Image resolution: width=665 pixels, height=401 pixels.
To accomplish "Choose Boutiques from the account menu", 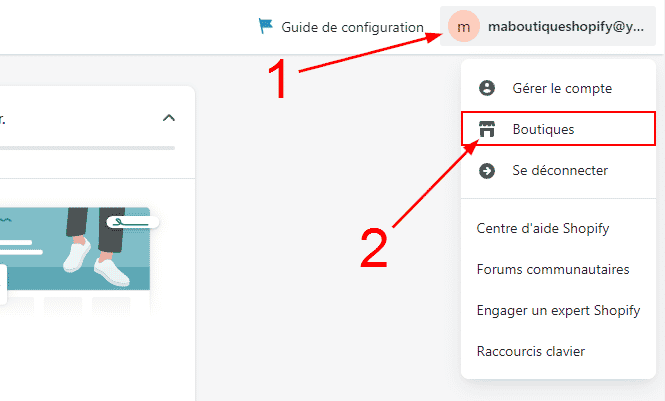I will click(558, 129).
